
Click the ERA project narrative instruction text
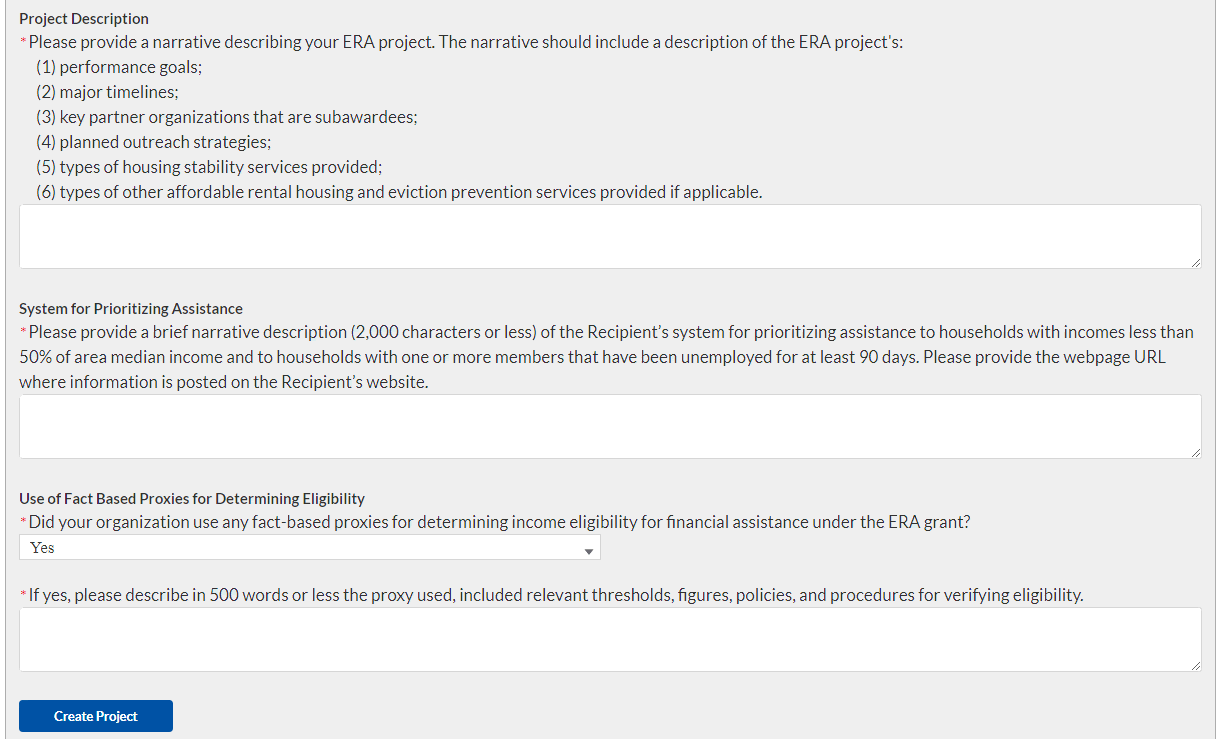(x=465, y=43)
